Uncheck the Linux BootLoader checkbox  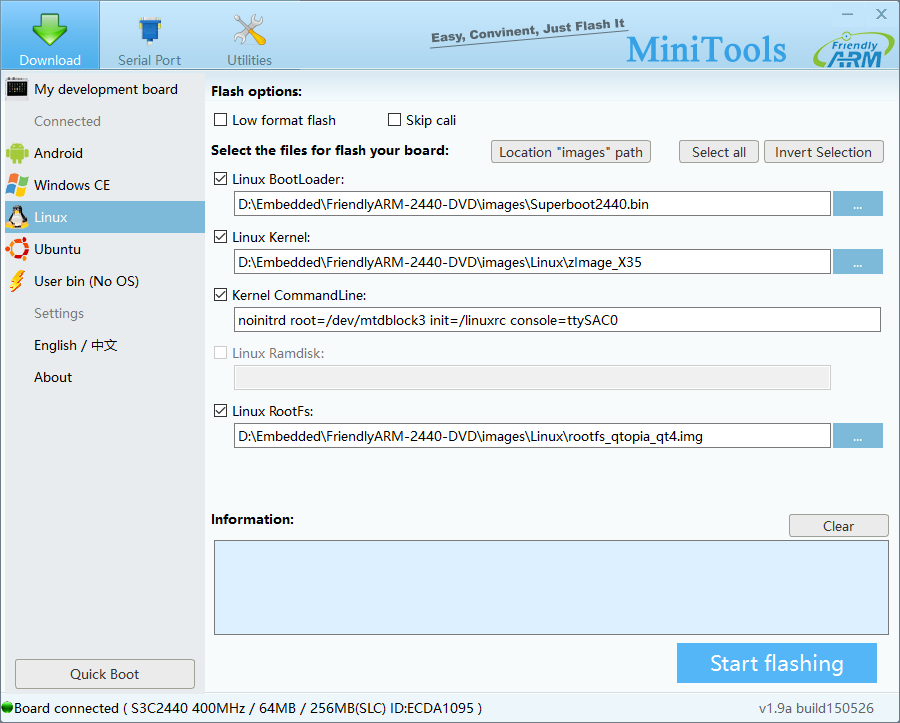click(x=220, y=179)
